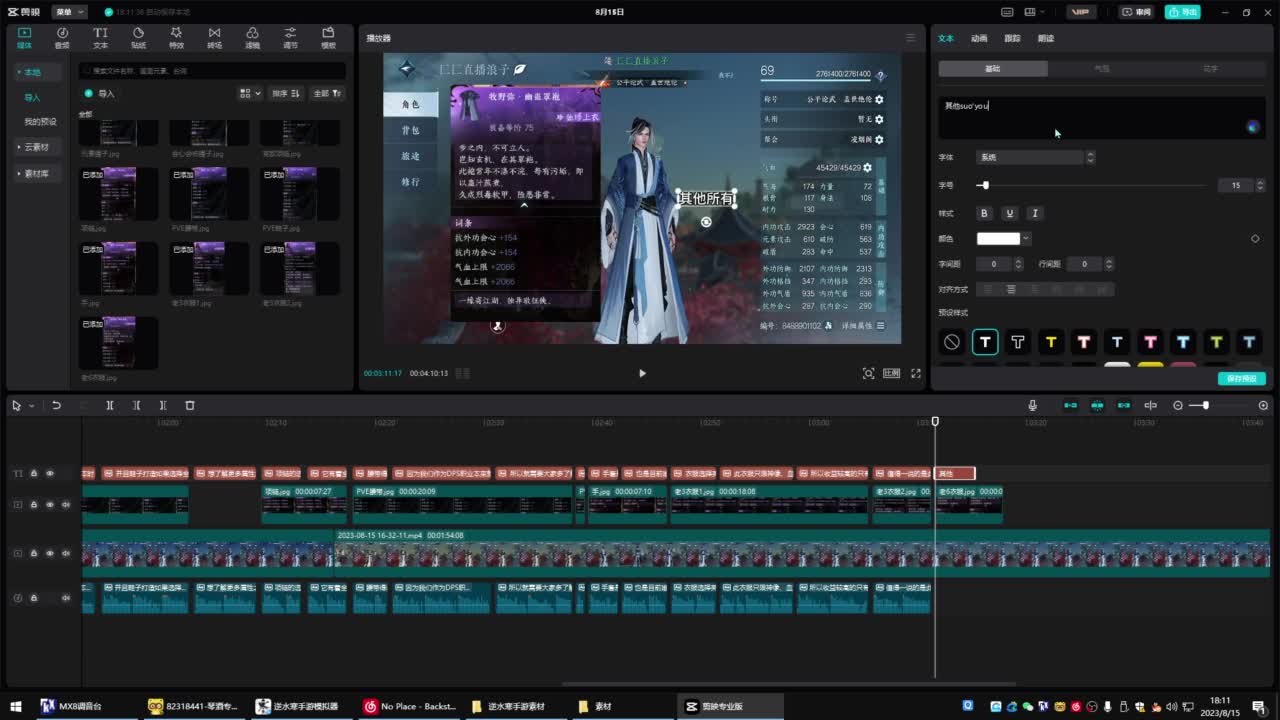
Task: Click the microphone record voiceover icon
Action: (1033, 405)
